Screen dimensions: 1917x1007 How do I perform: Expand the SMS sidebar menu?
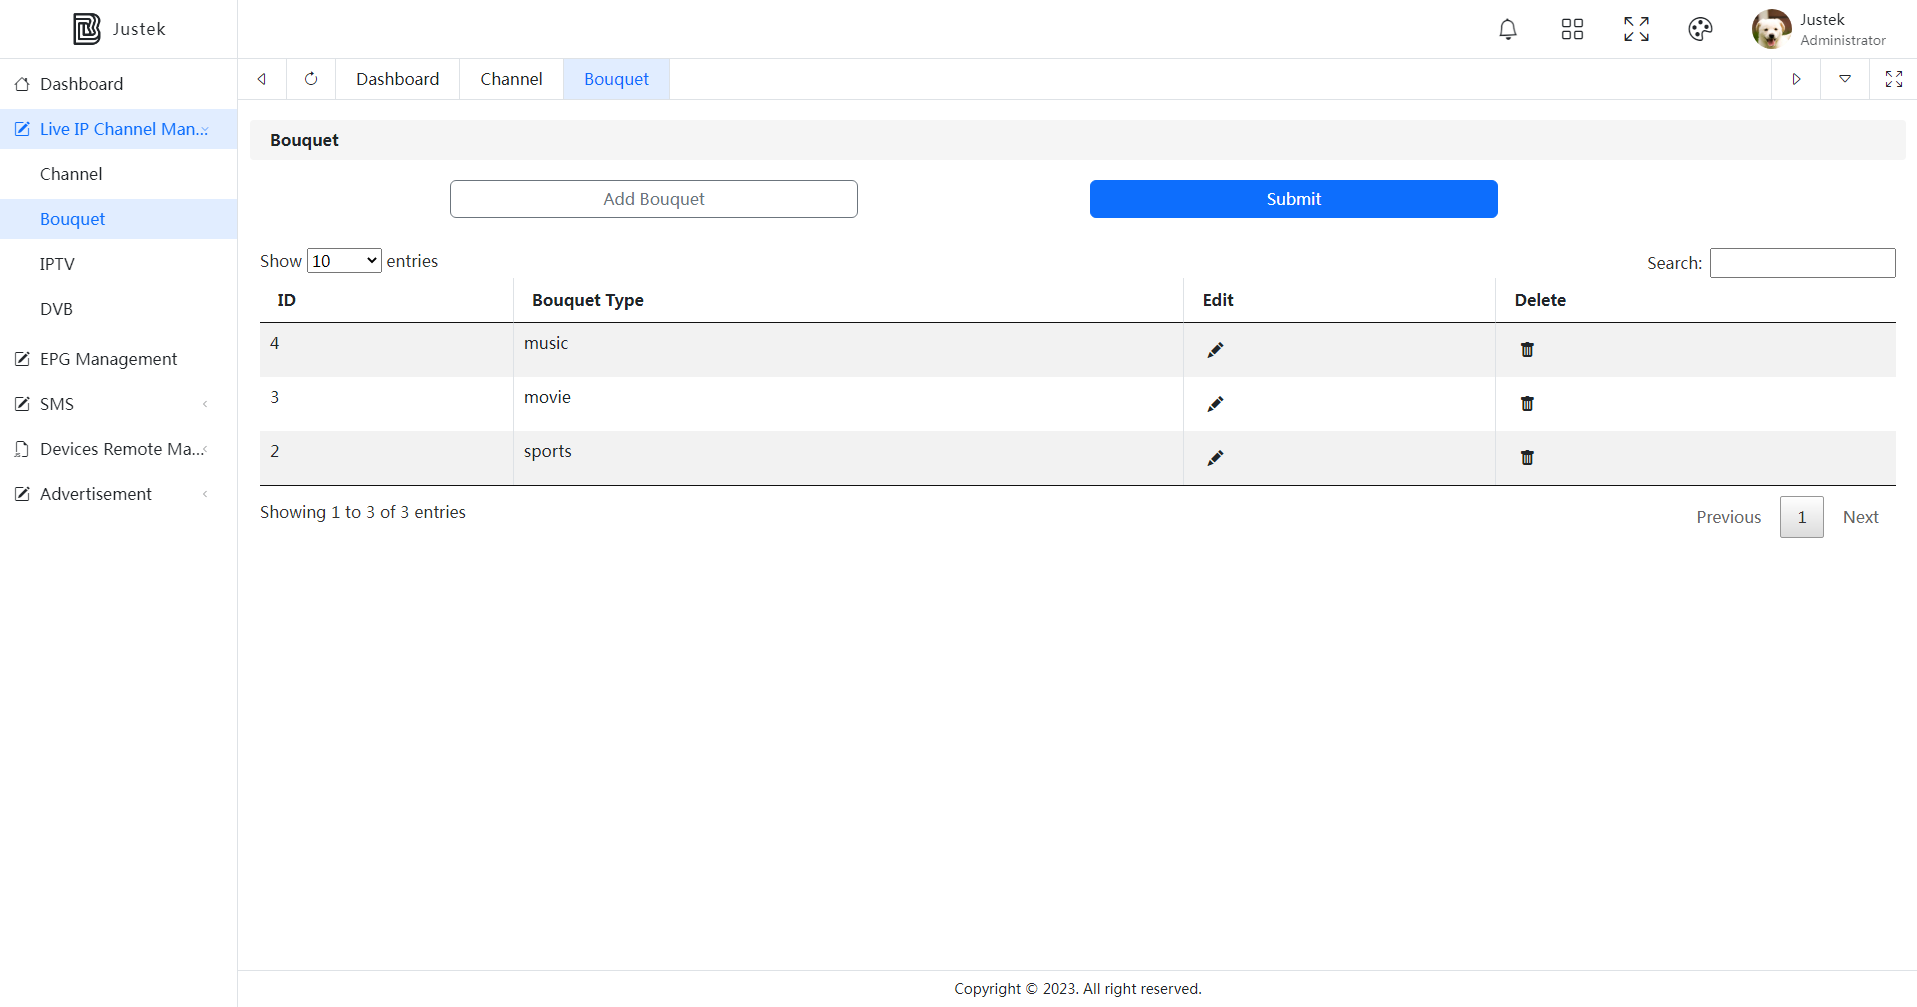coord(118,404)
